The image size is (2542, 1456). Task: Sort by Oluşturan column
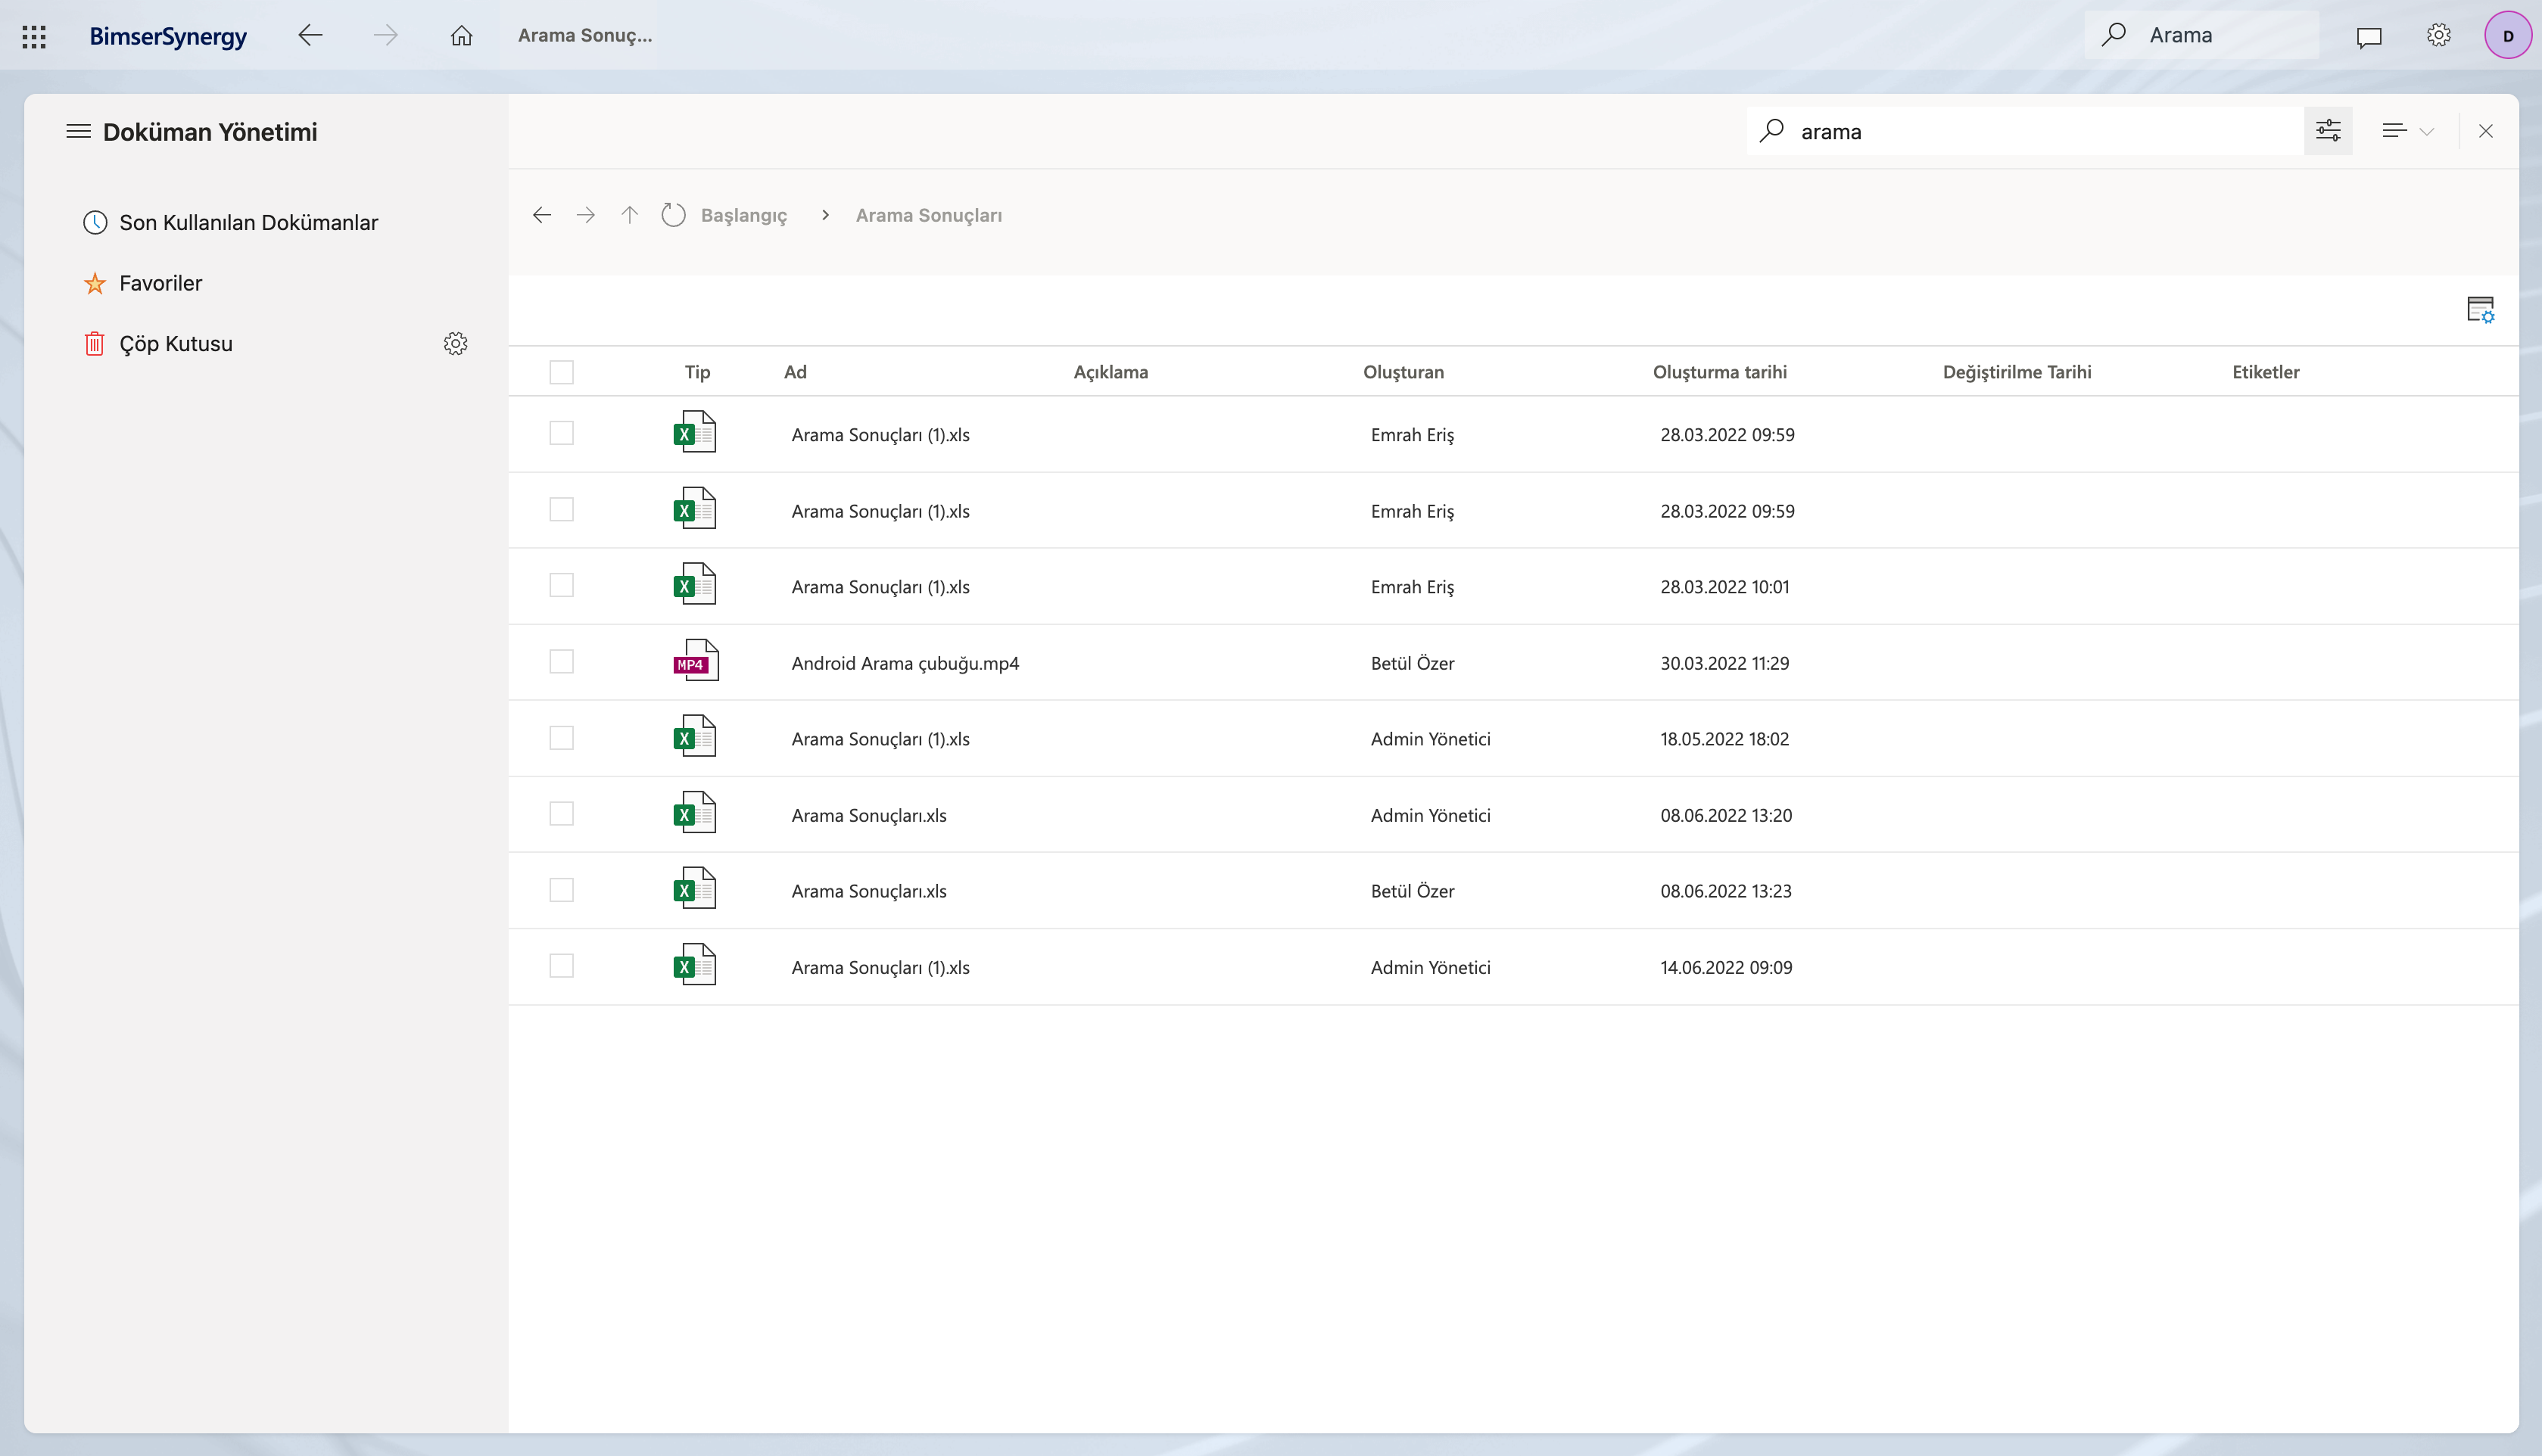tap(1403, 372)
